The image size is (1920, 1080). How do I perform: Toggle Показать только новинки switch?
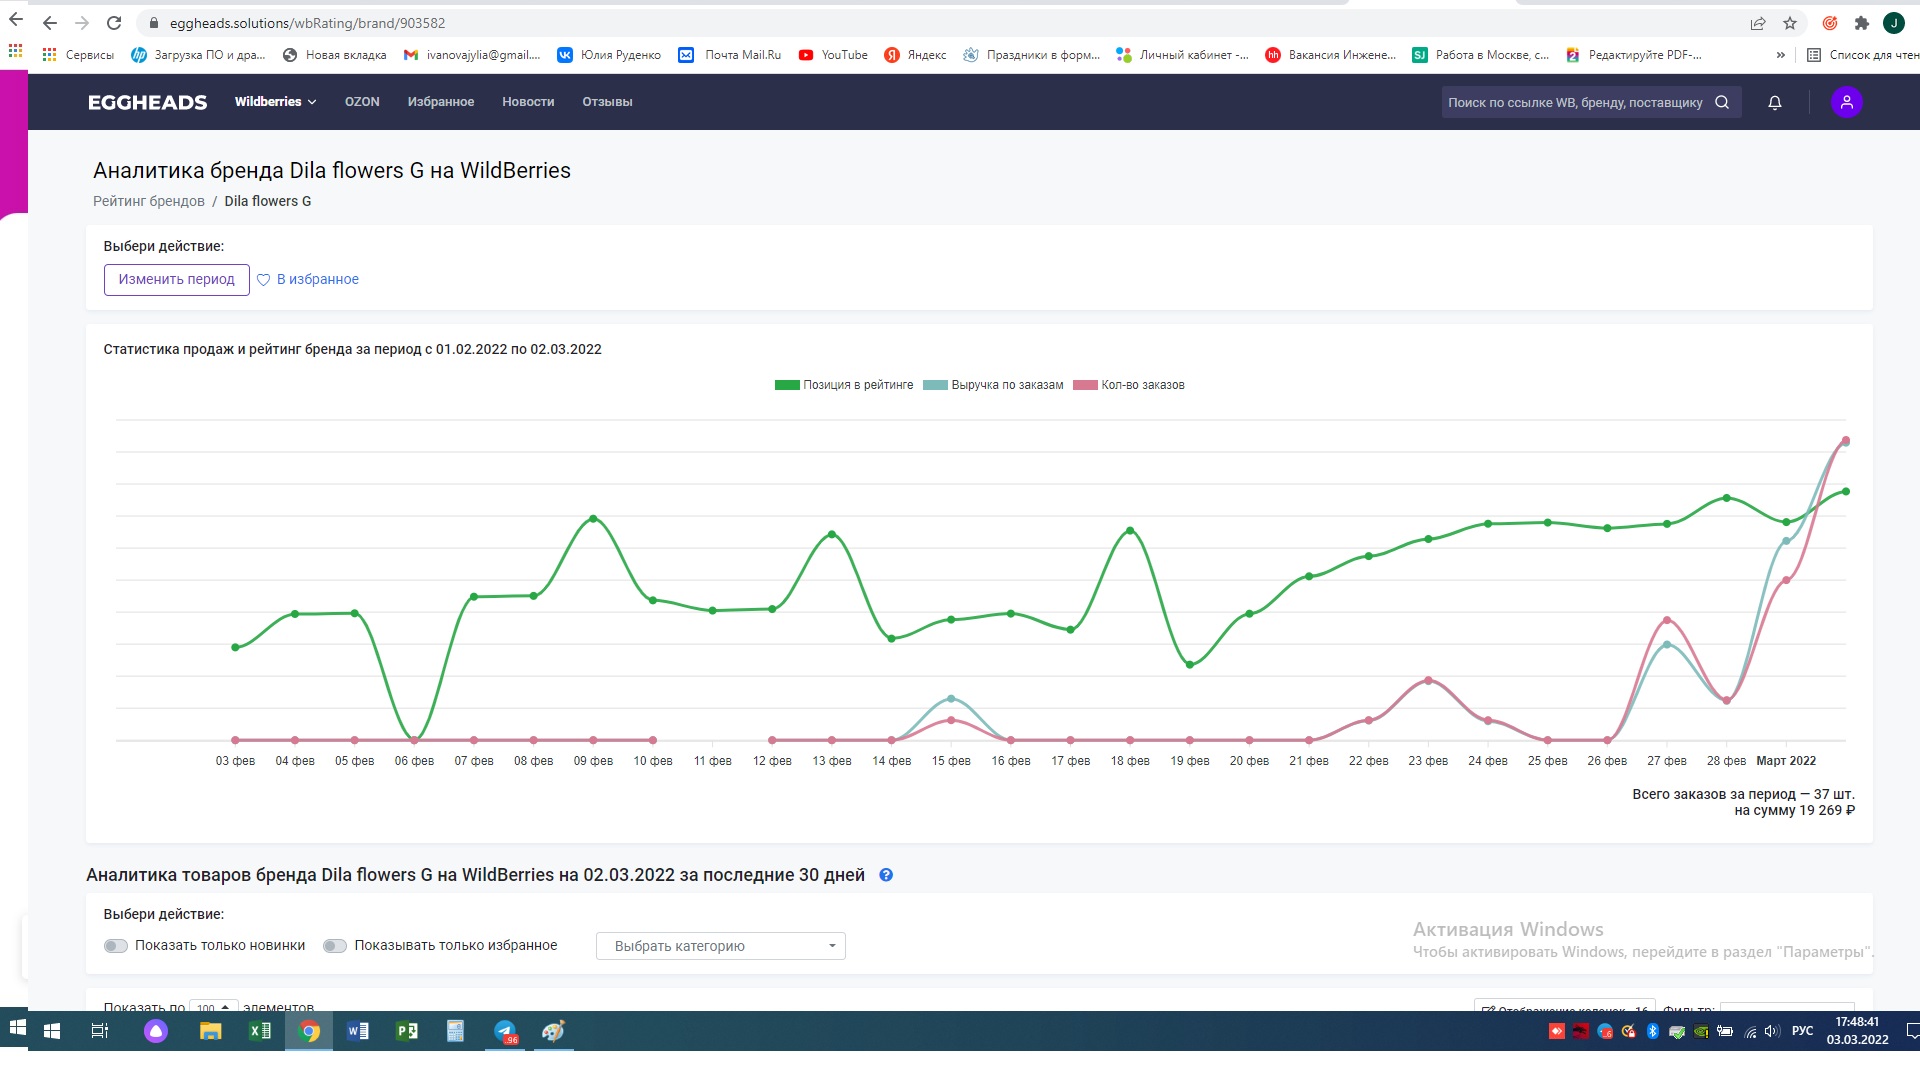(116, 946)
